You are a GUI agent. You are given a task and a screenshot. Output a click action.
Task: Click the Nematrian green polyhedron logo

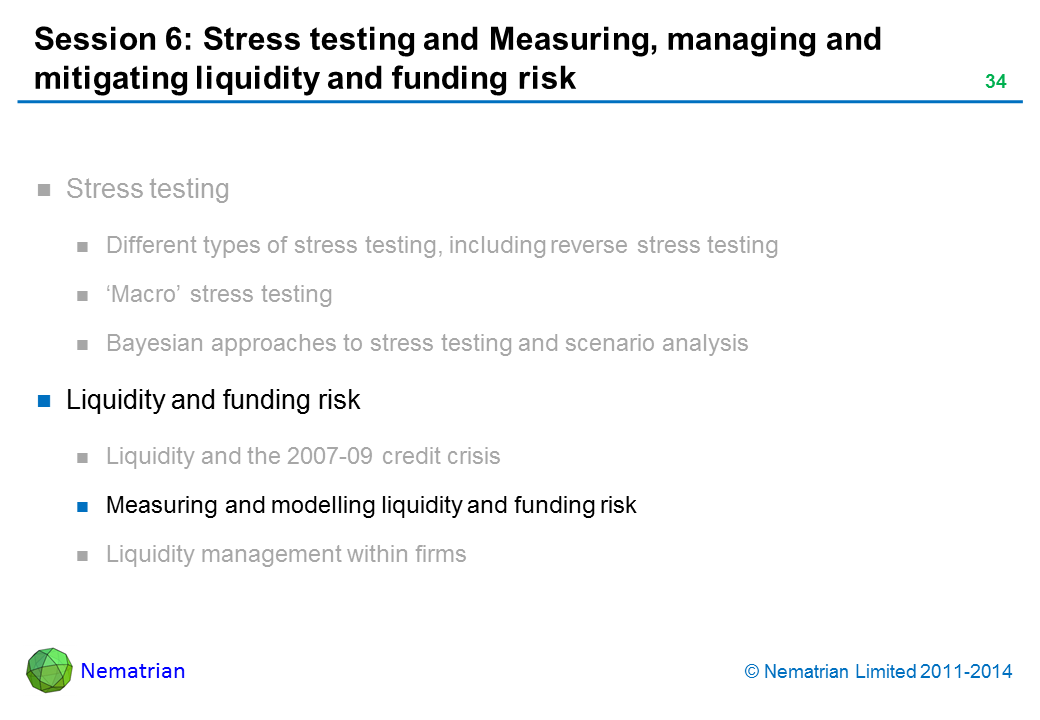(x=49, y=670)
